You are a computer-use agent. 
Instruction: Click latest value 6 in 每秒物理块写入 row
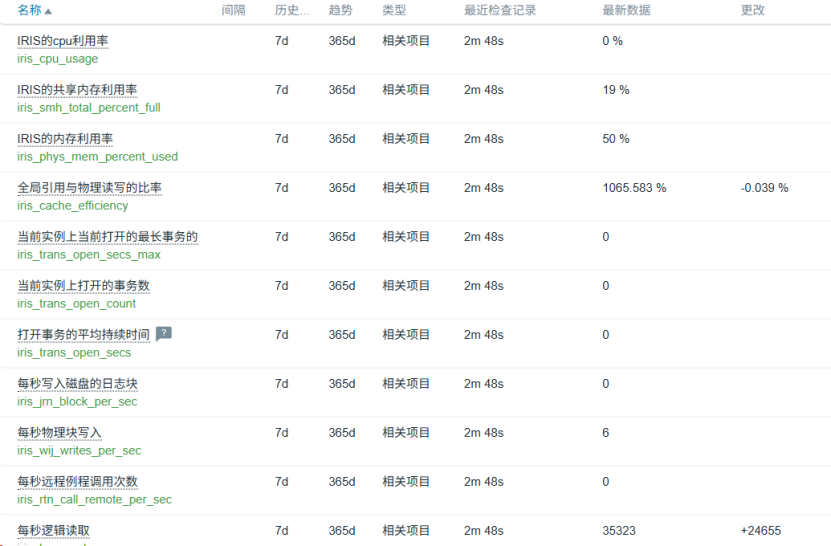coord(605,433)
